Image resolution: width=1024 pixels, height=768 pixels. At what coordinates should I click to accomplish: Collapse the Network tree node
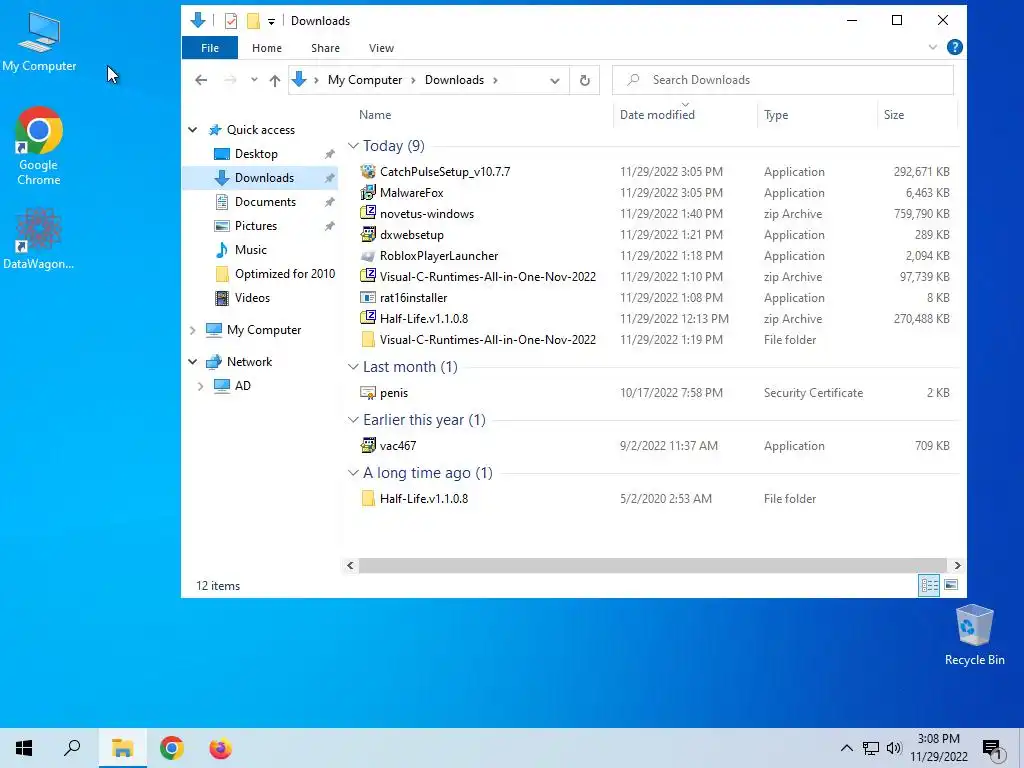coord(193,361)
